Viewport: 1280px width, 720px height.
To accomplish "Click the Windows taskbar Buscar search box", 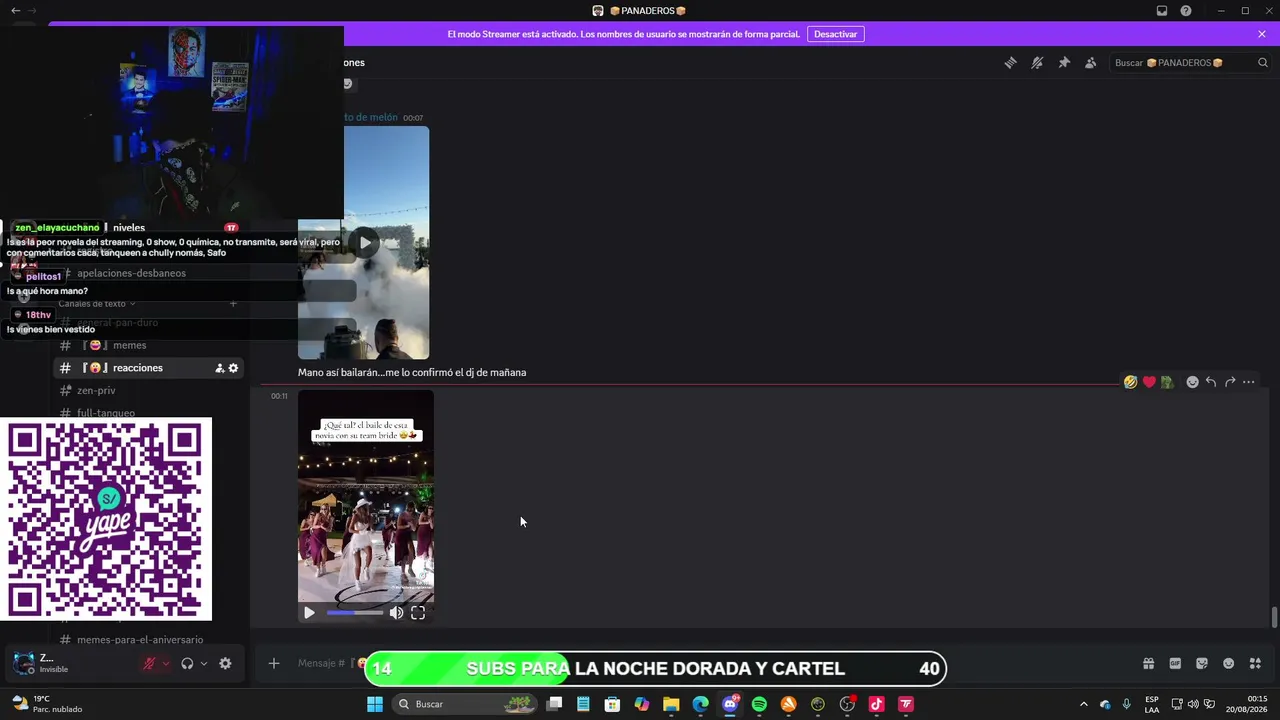I will click(465, 704).
